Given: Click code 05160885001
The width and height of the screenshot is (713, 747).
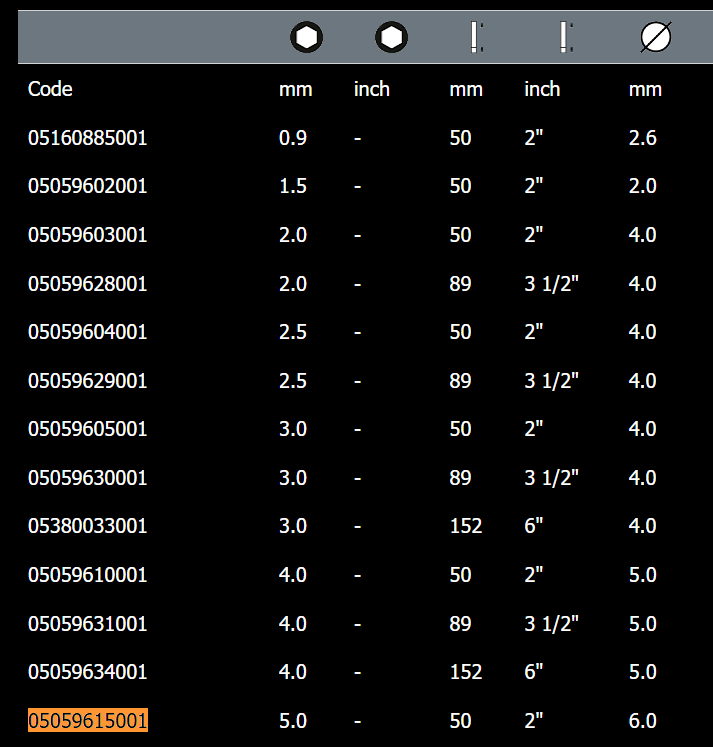Looking at the screenshot, I should click(x=88, y=138).
